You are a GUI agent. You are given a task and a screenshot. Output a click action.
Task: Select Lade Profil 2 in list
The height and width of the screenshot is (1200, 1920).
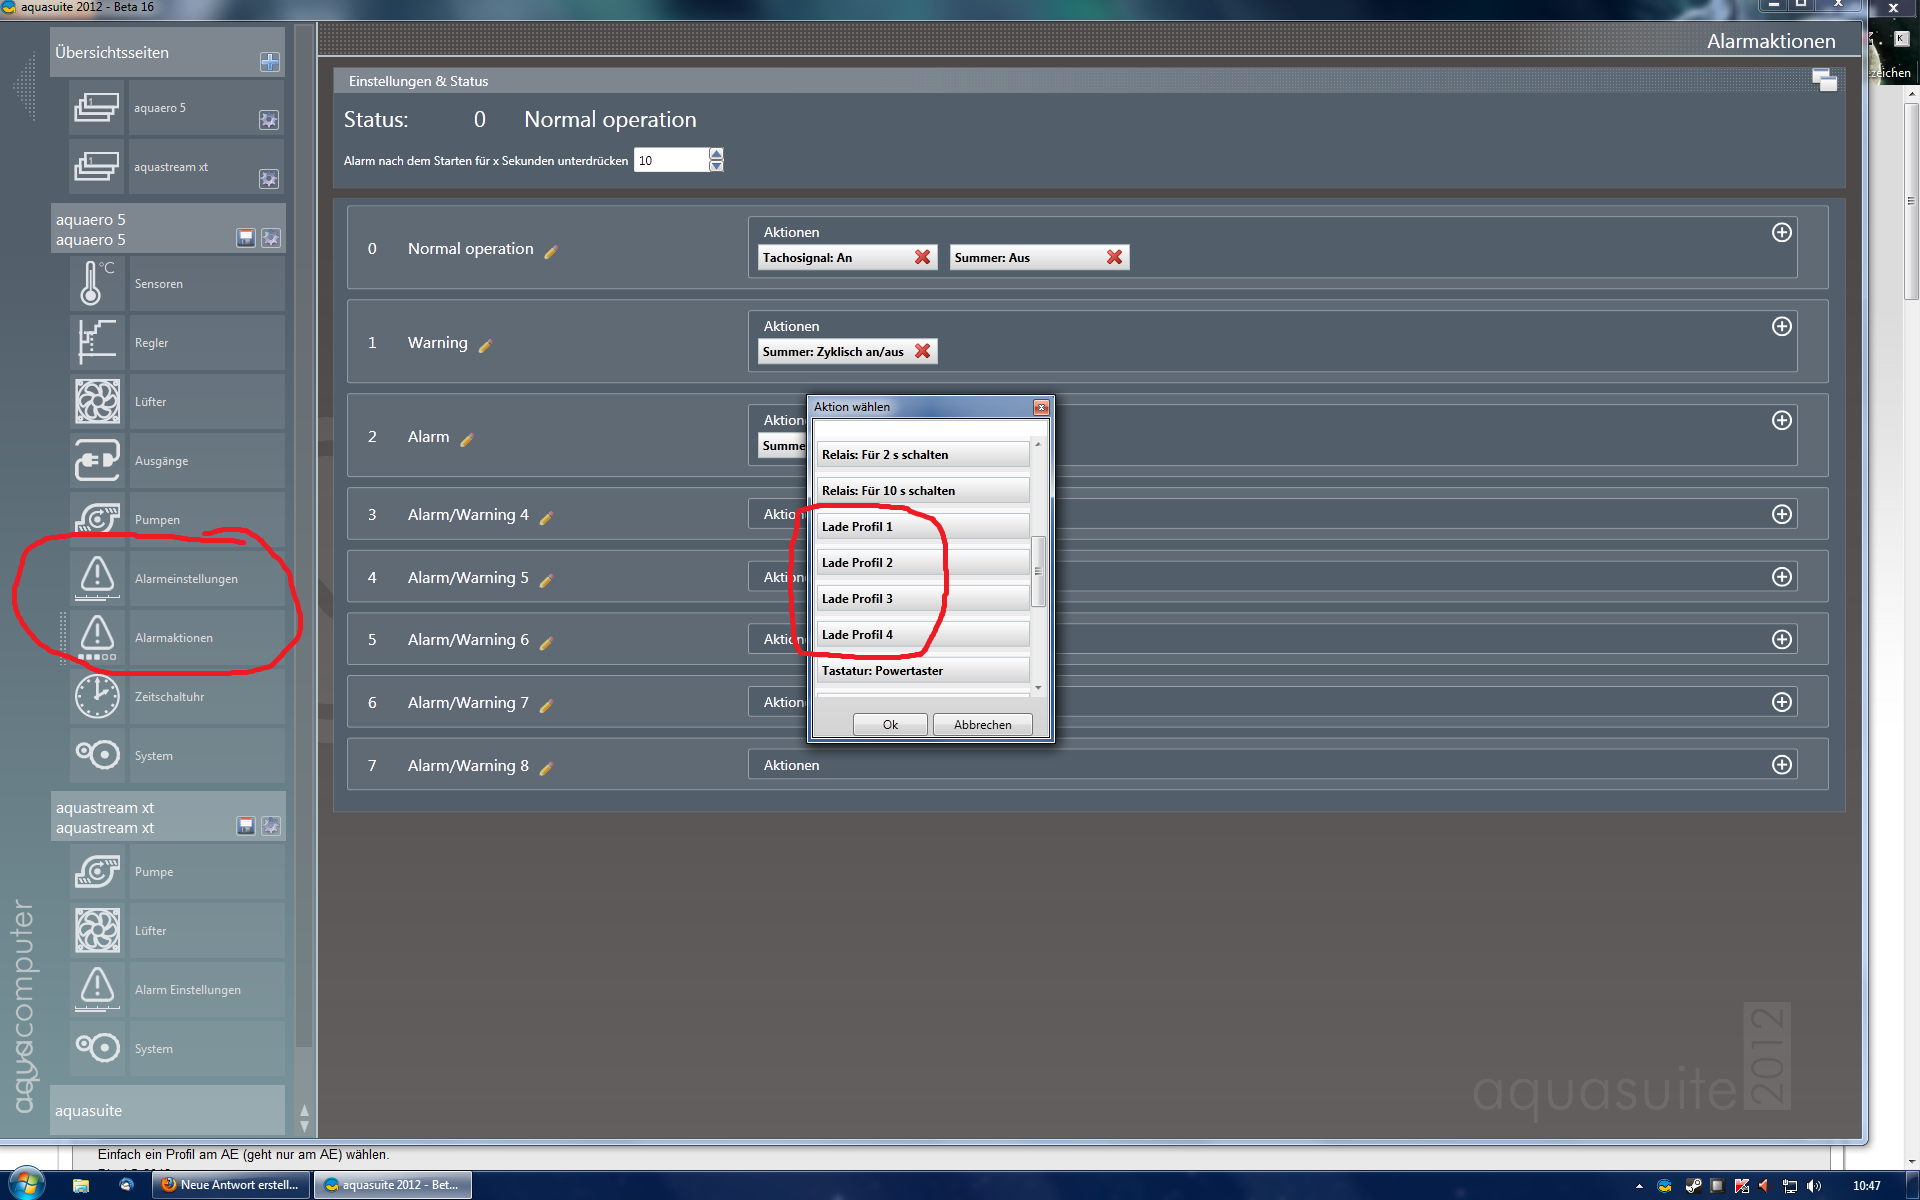tap(922, 563)
